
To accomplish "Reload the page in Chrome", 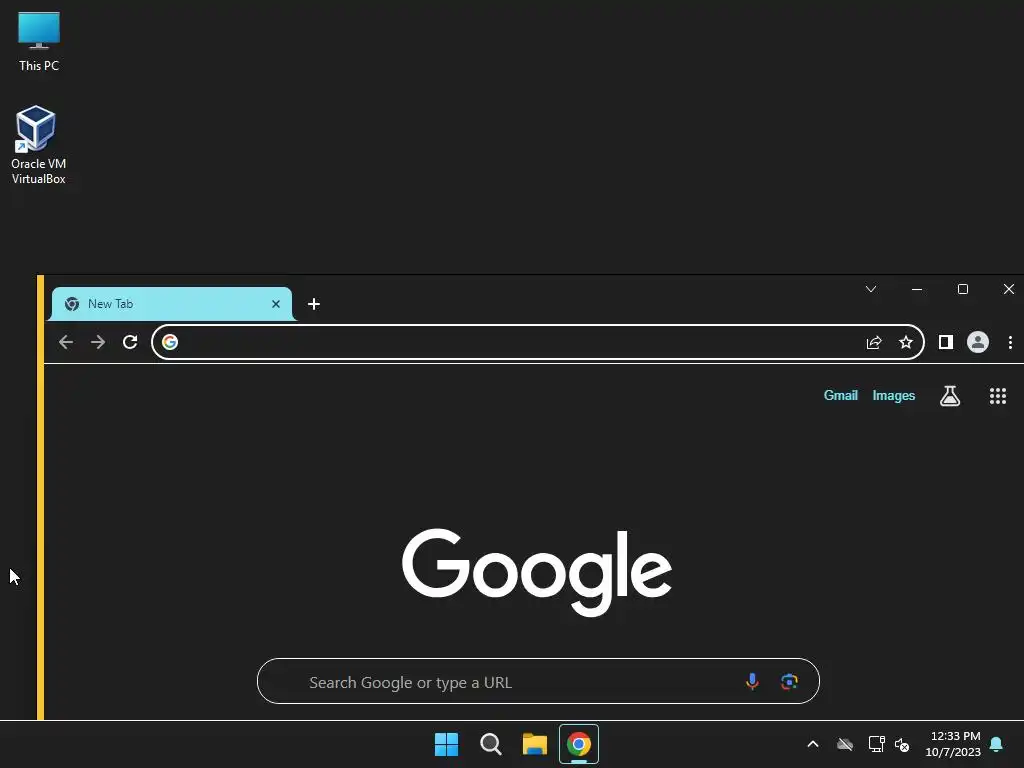I will (x=130, y=342).
